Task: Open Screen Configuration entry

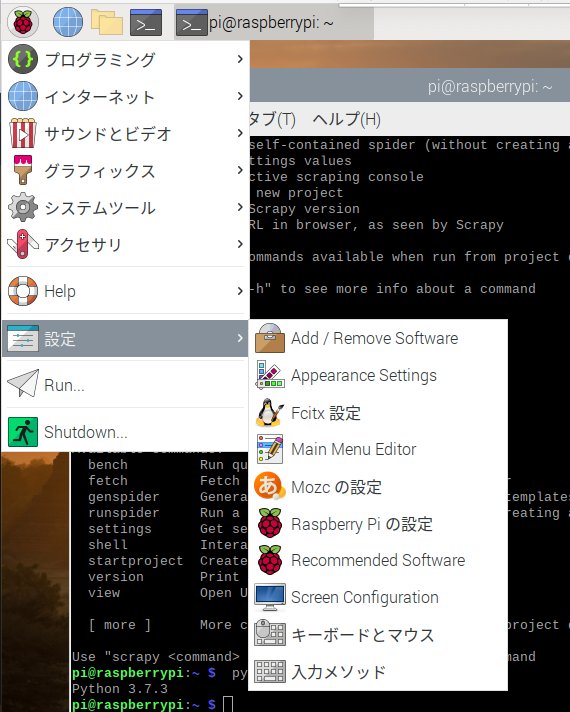Action: [378, 597]
